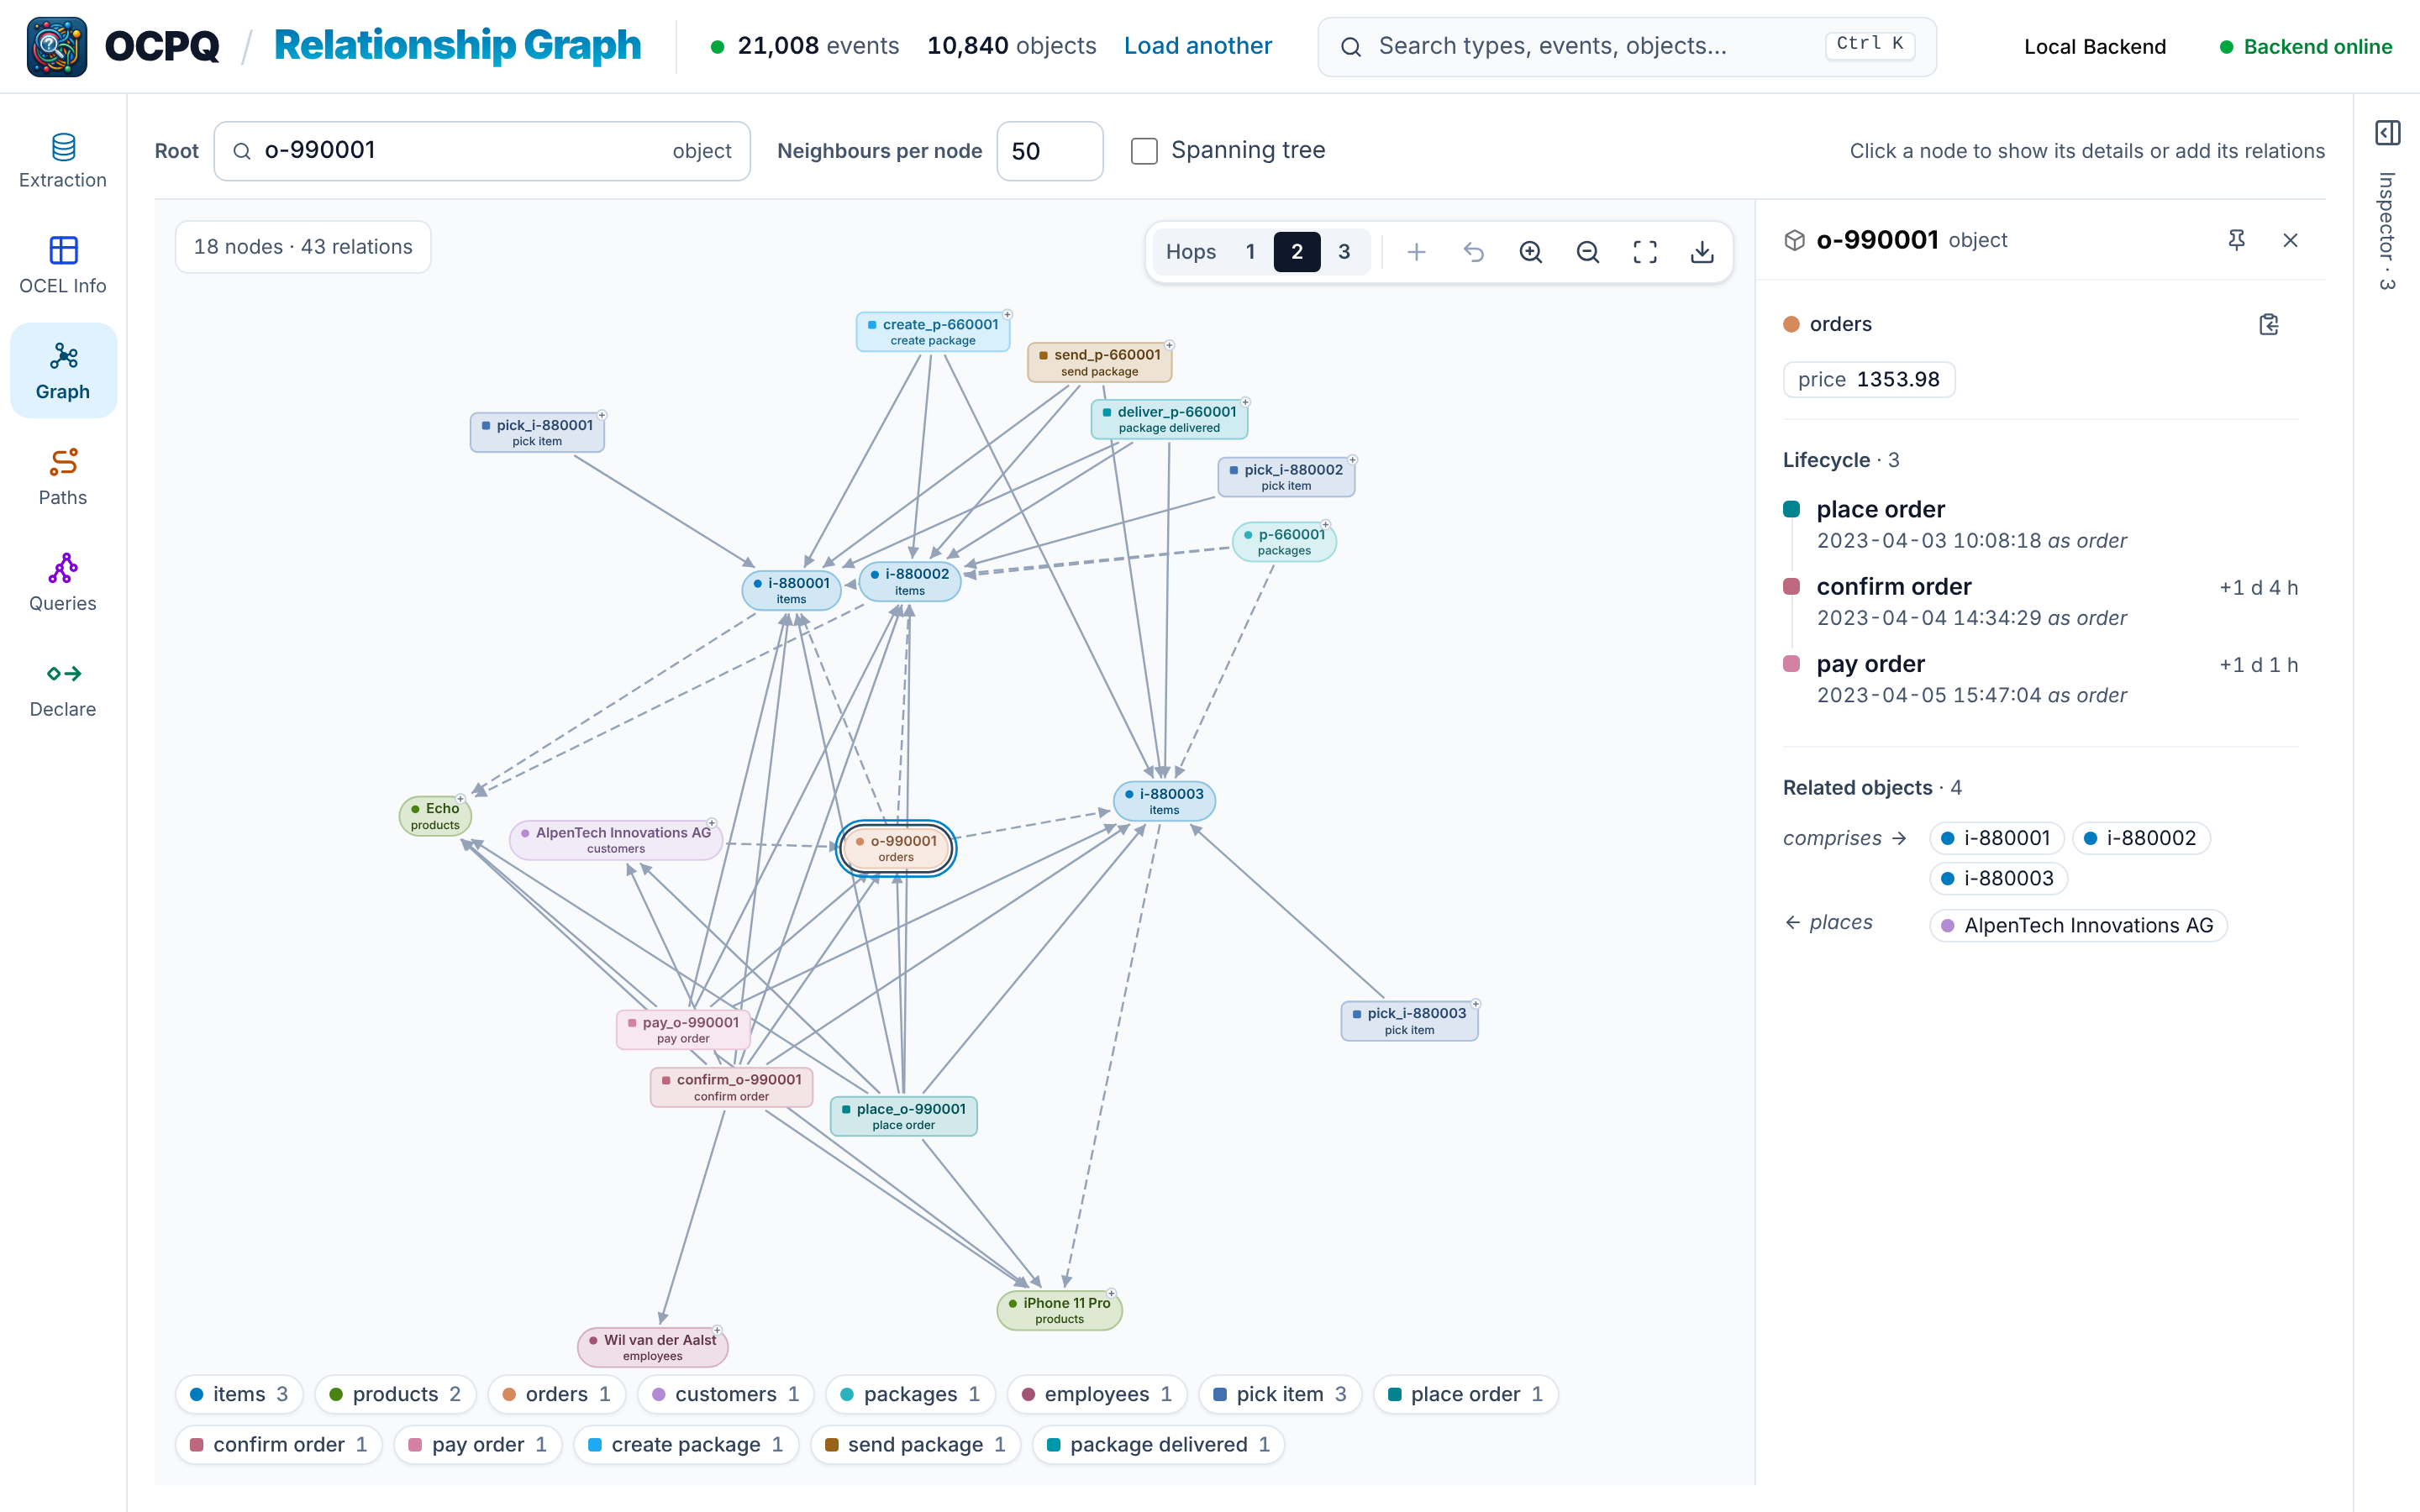The image size is (2420, 1512).
Task: Open related customer AlpenTech Innovations AG chip
Action: (2078, 925)
